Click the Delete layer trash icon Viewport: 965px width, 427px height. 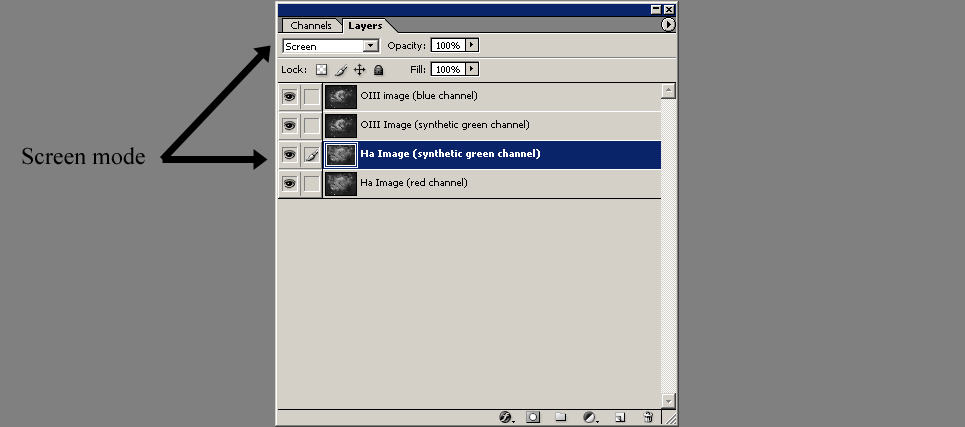[x=648, y=417]
